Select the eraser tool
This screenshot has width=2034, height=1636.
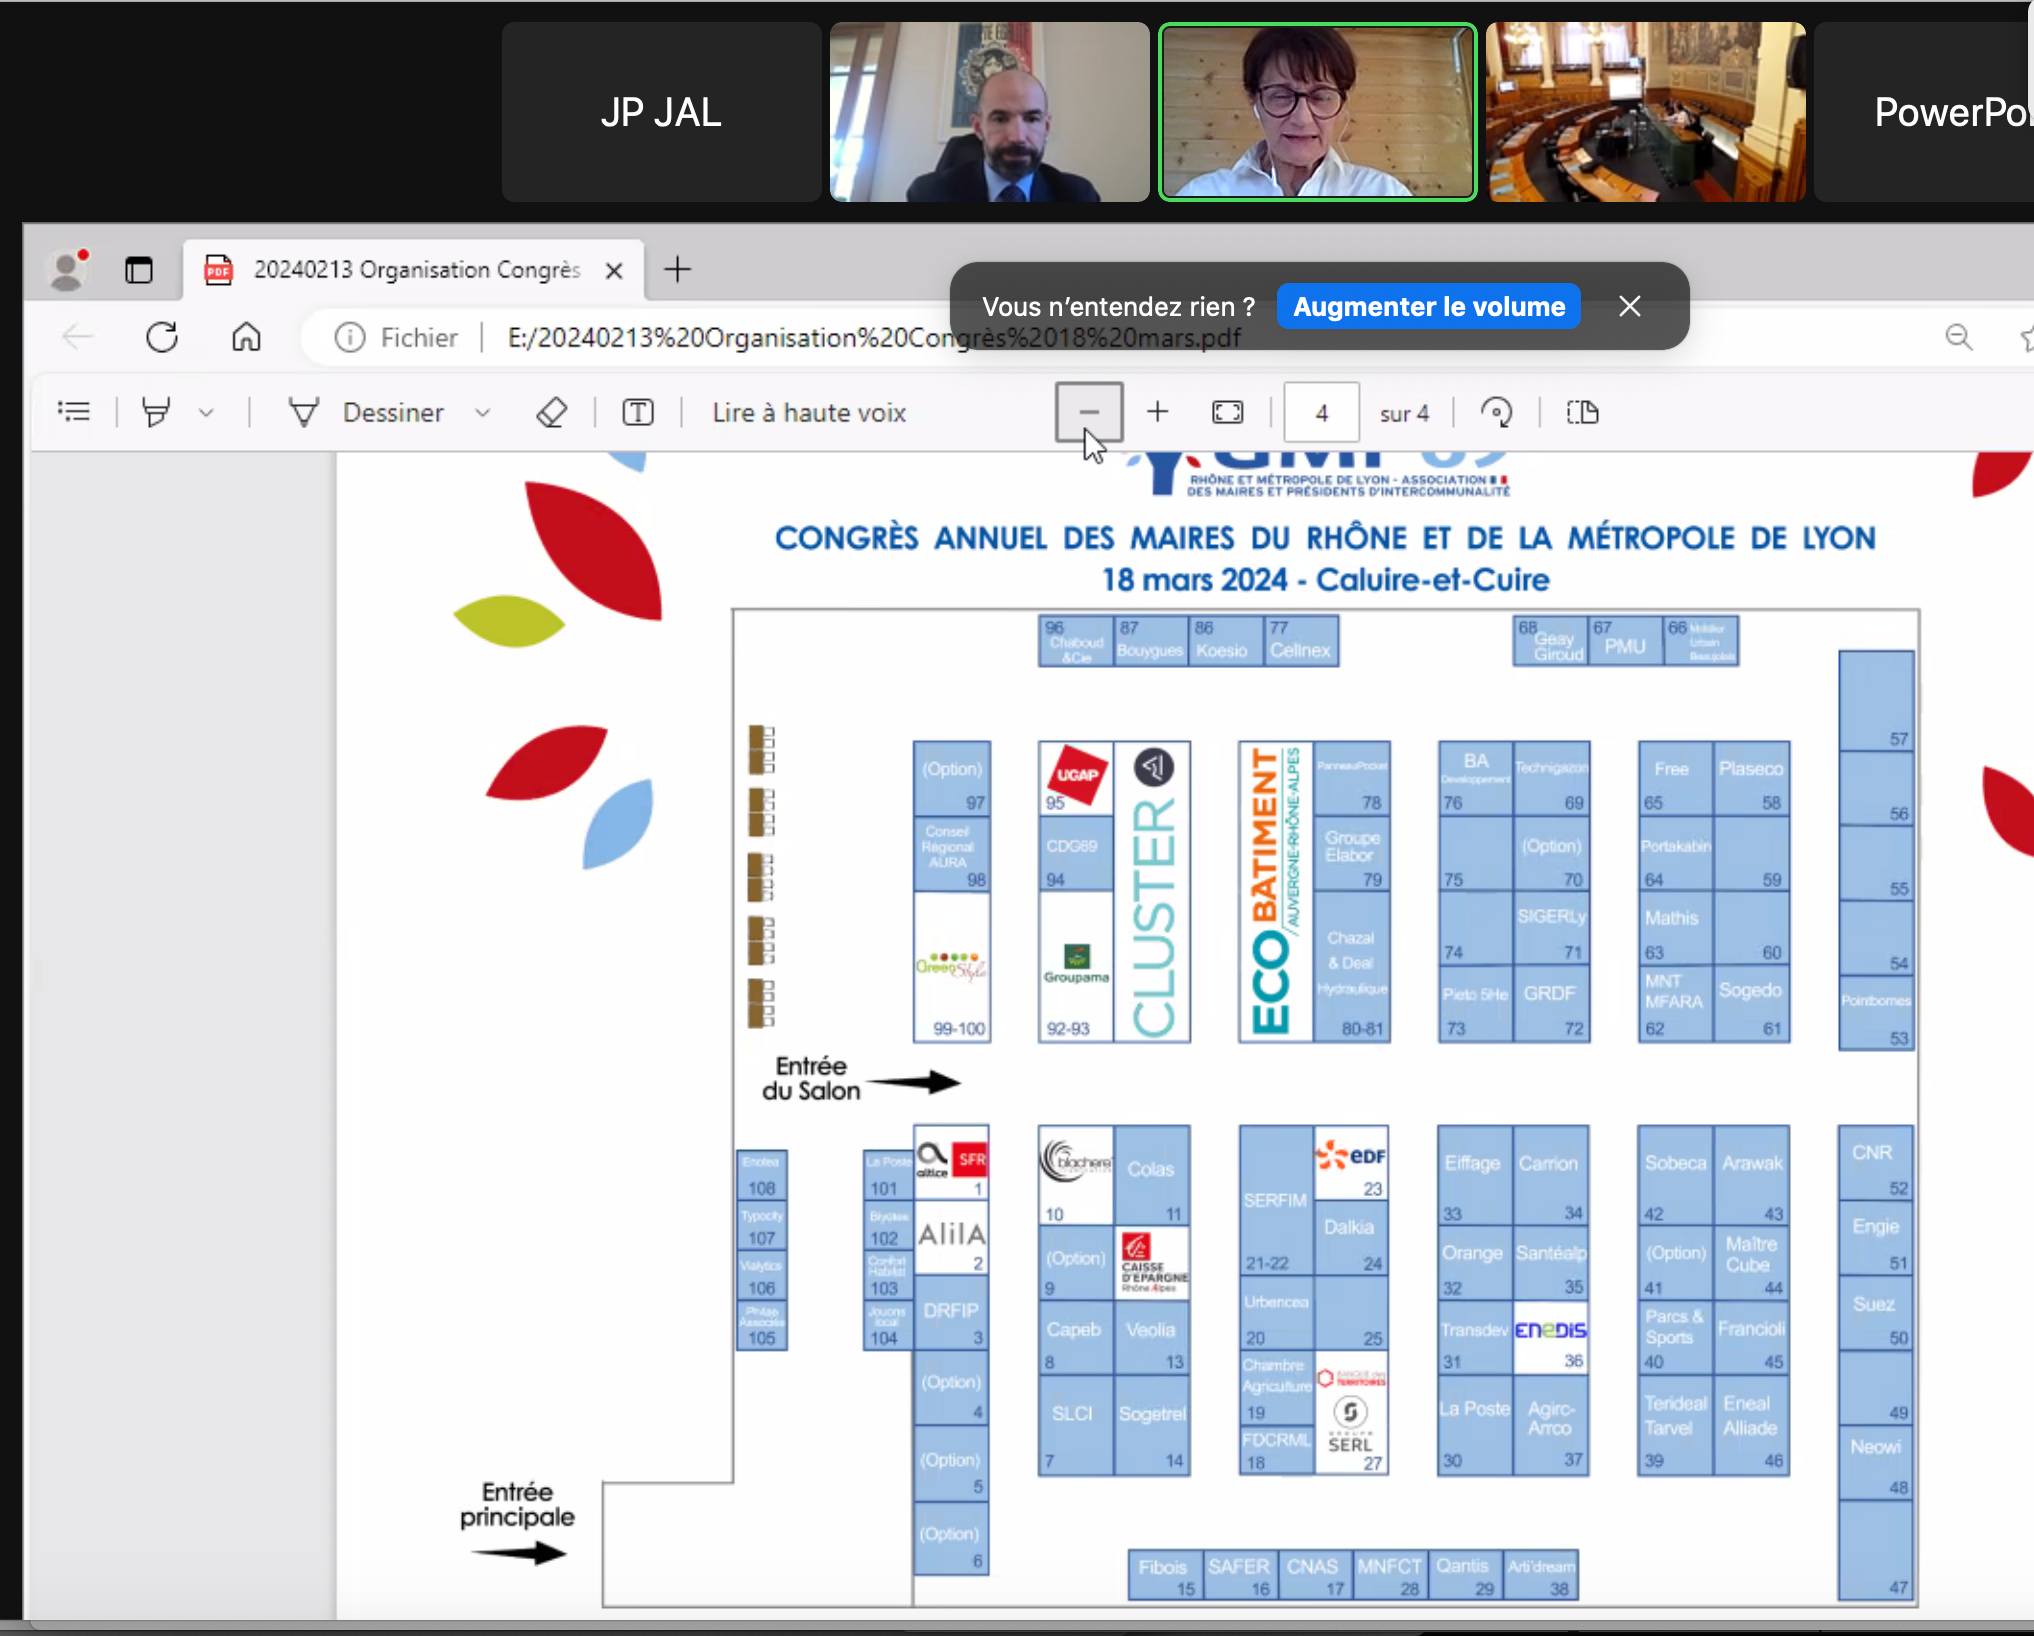(x=552, y=412)
